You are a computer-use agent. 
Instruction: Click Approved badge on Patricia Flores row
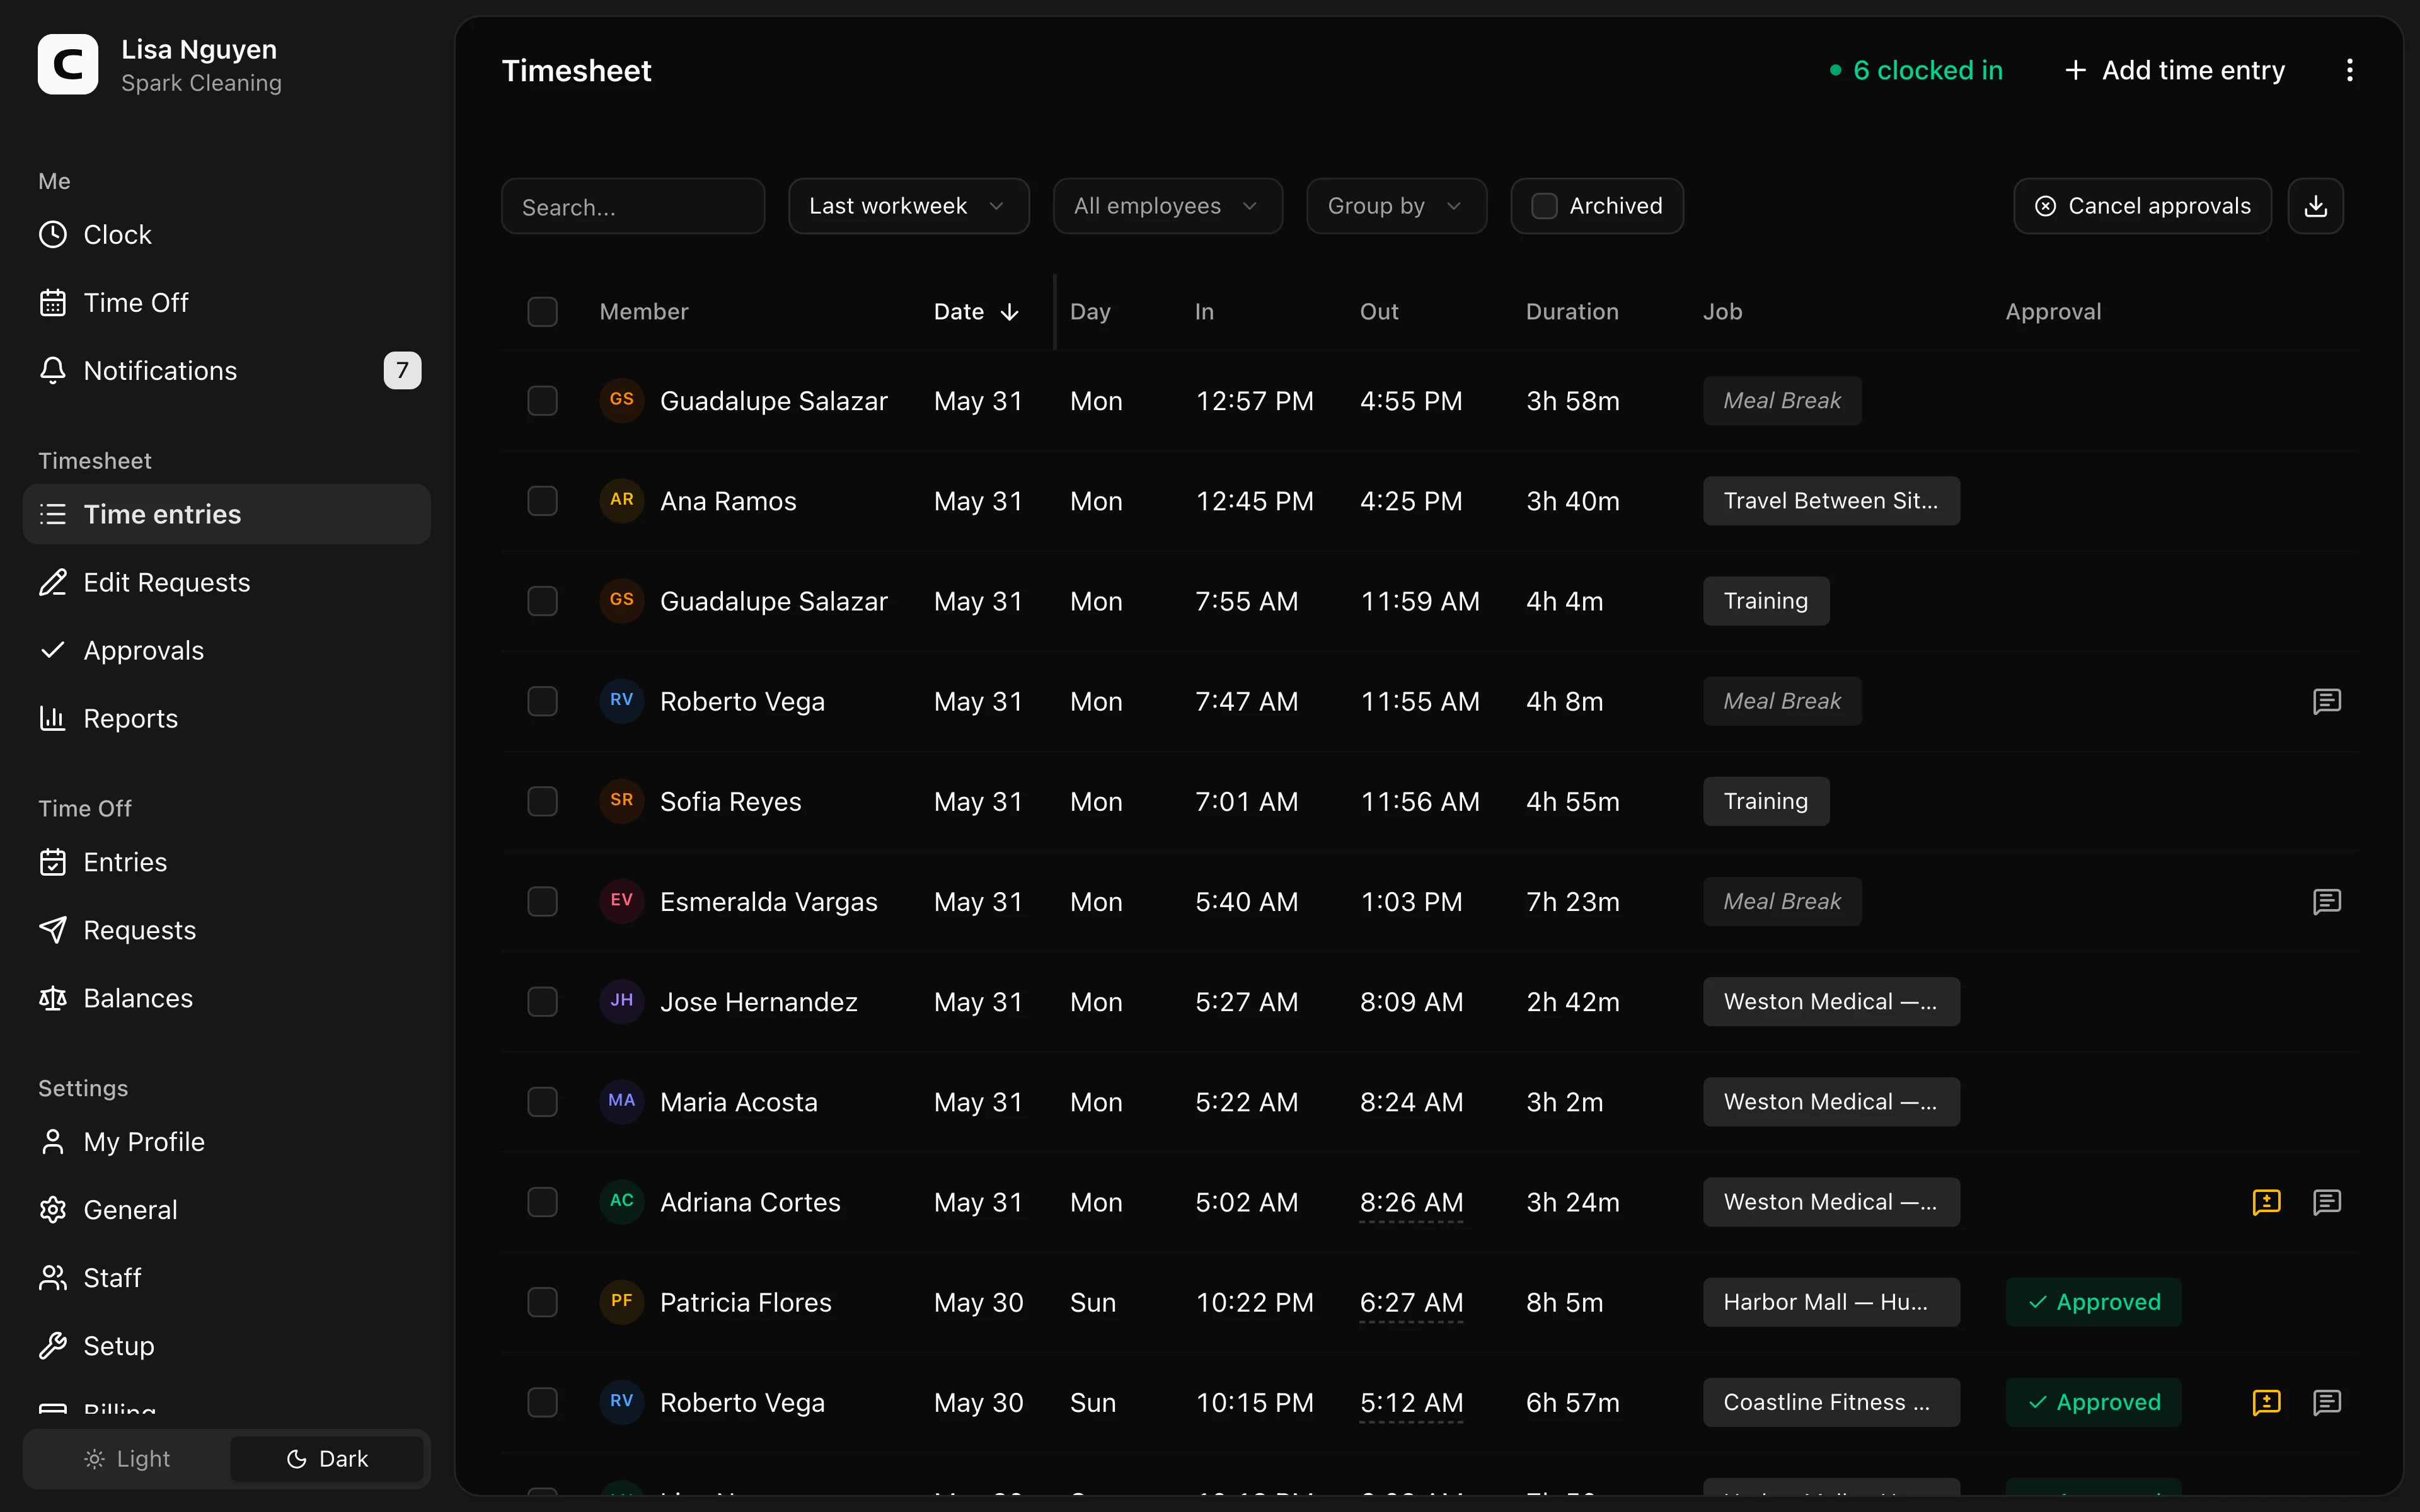pyautogui.click(x=2093, y=1302)
